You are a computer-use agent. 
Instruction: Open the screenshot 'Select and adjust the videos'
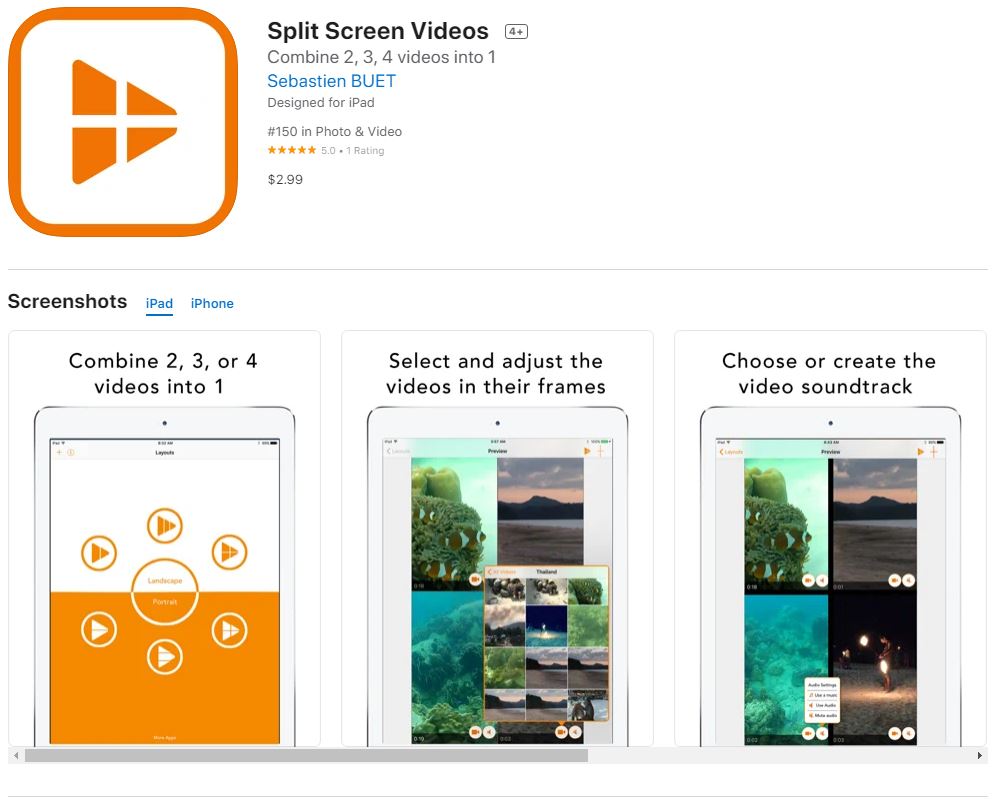click(498, 538)
